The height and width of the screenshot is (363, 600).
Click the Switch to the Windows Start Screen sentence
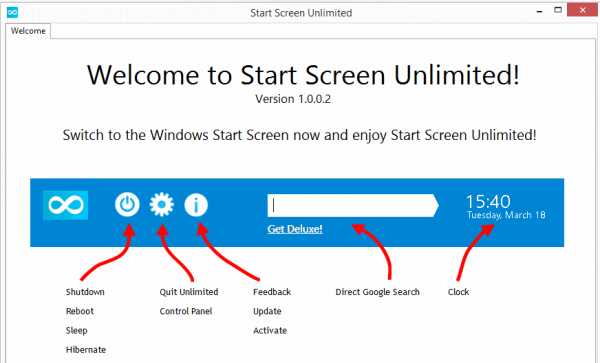[x=299, y=135]
